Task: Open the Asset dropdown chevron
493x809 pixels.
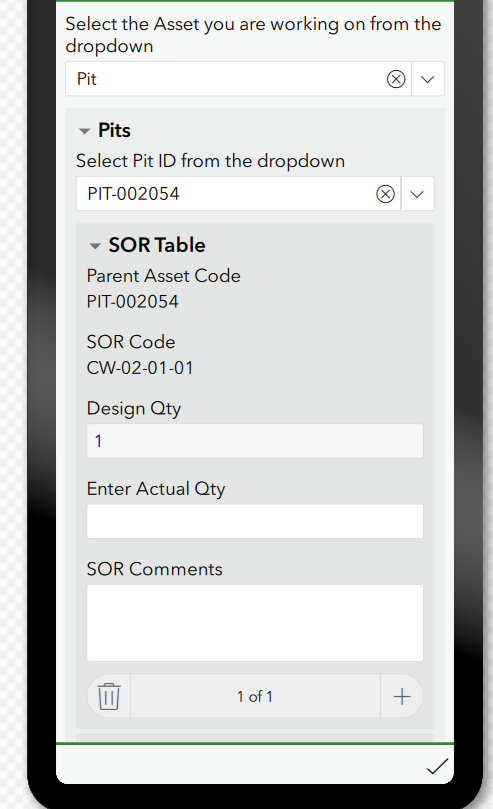Action: [x=428, y=79]
